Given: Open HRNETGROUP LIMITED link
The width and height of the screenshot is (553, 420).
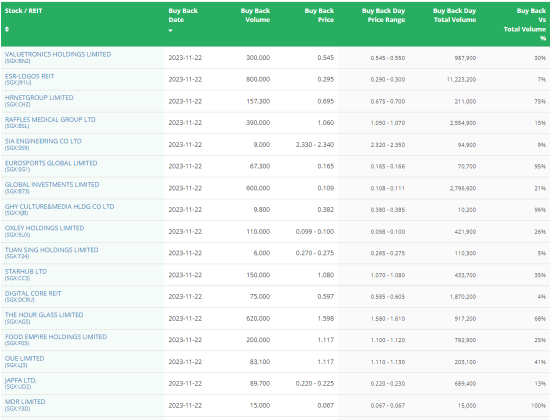Looking at the screenshot, I should click(x=39, y=98).
